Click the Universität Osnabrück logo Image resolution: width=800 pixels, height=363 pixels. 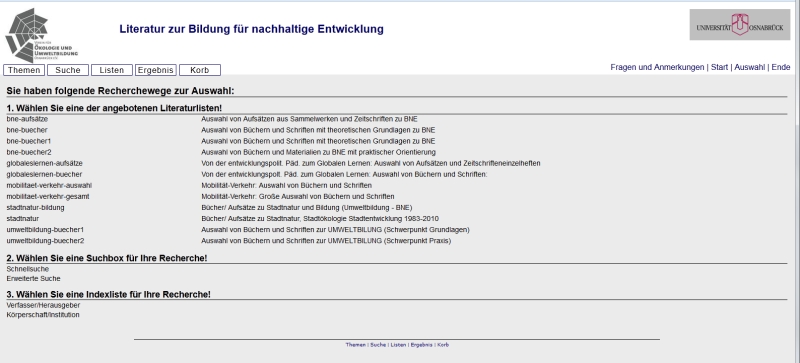(x=740, y=25)
